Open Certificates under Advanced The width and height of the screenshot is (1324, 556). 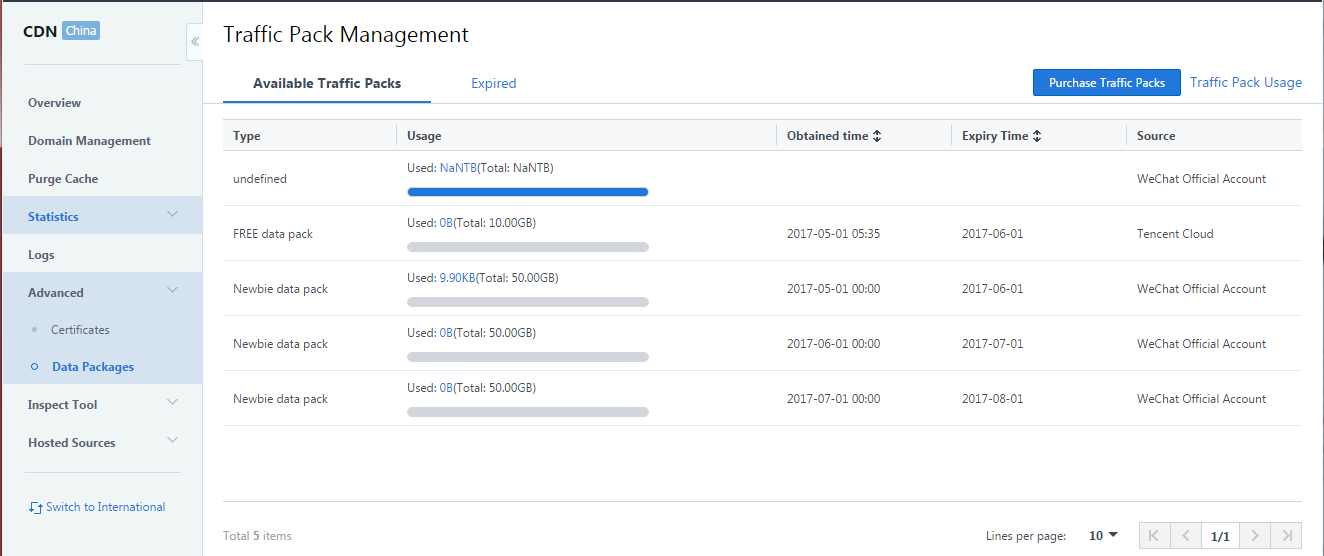80,330
